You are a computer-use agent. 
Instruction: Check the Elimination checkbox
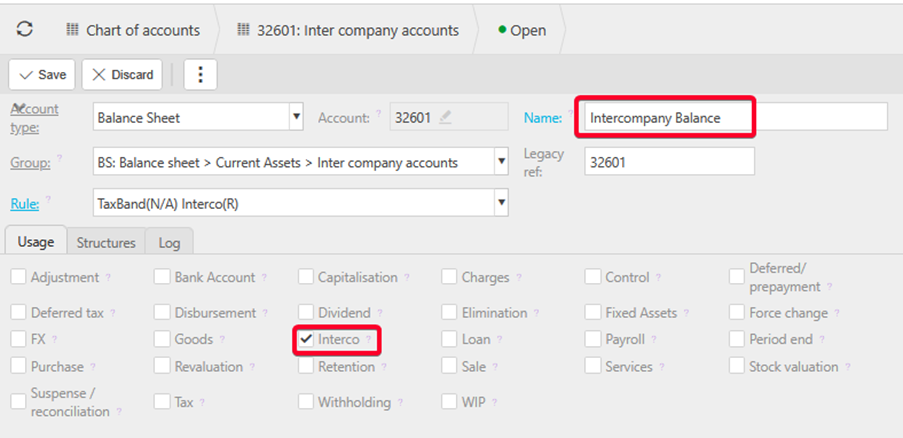tap(449, 313)
